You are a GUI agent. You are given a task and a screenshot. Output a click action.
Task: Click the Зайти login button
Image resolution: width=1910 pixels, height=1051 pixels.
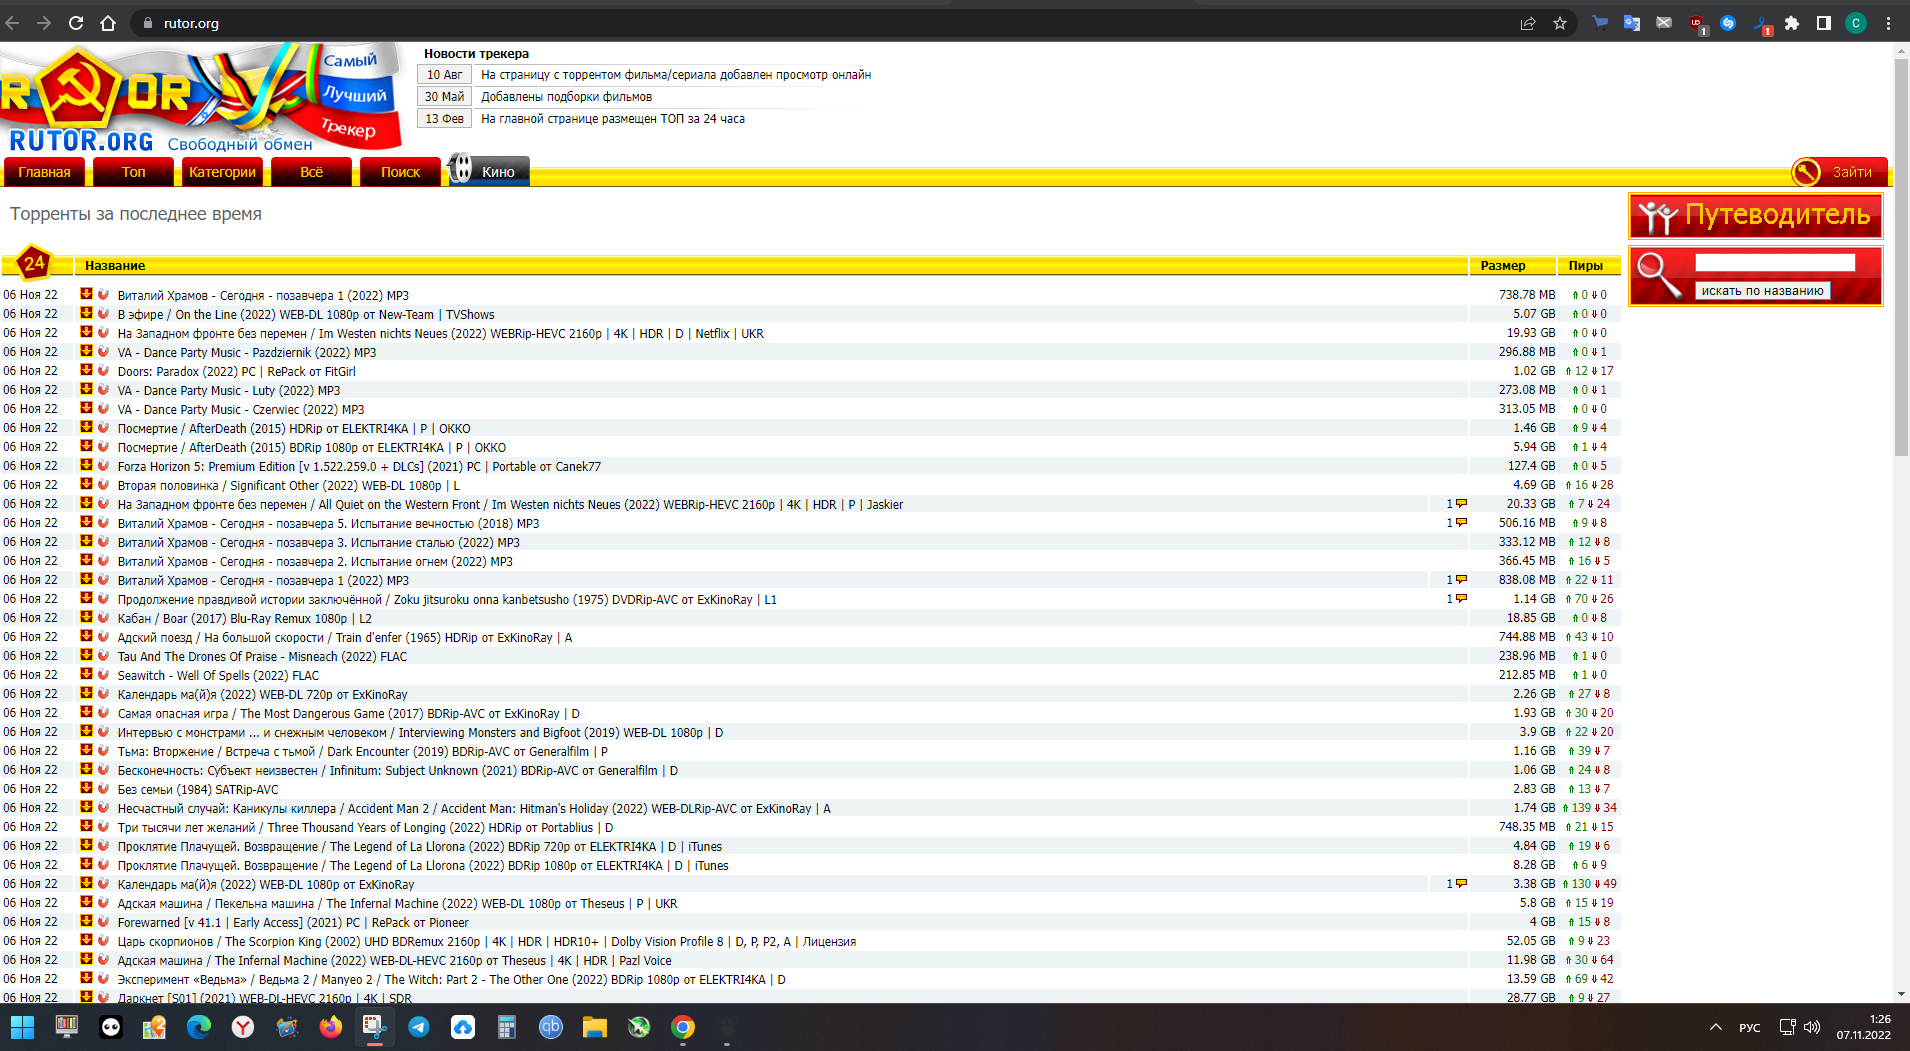coord(1839,172)
